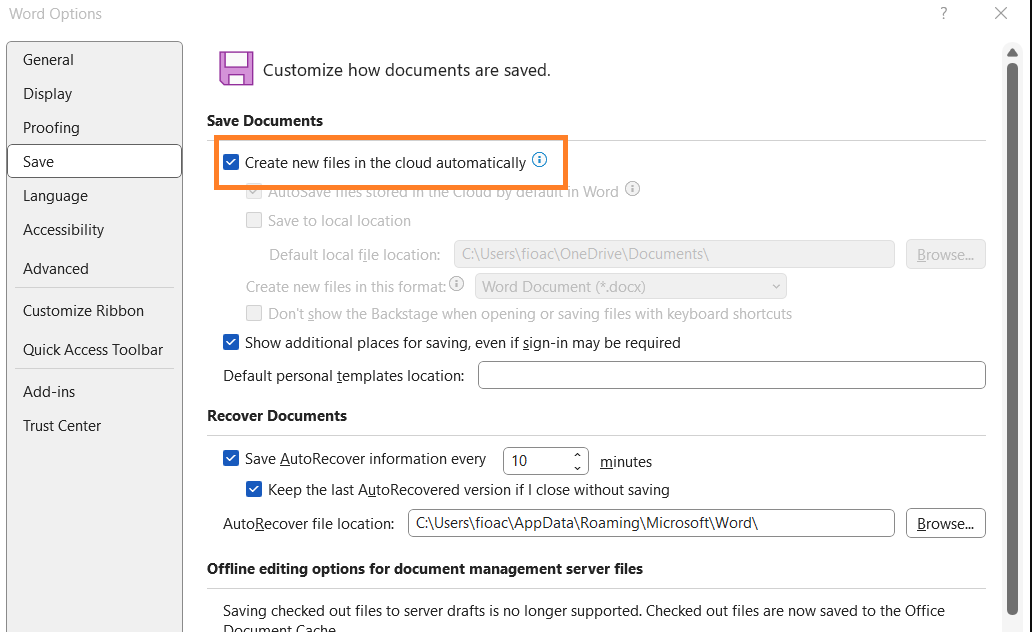1032x632 pixels.
Task: Select Customize Ribbon in the sidebar
Action: point(83,311)
